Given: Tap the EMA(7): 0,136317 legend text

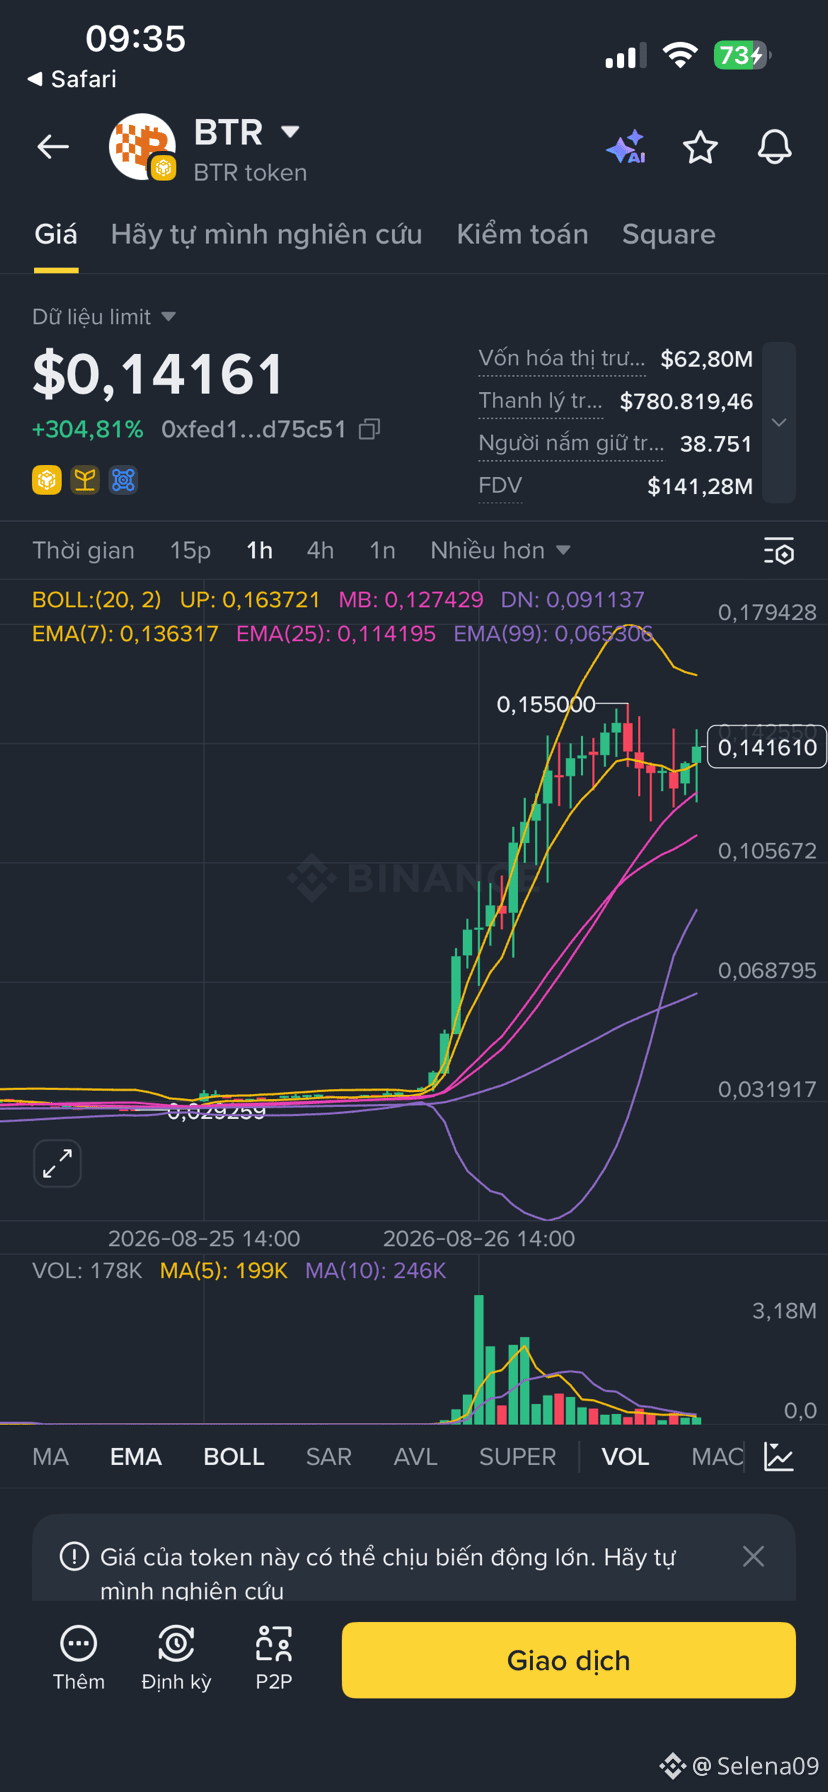Looking at the screenshot, I should (125, 633).
